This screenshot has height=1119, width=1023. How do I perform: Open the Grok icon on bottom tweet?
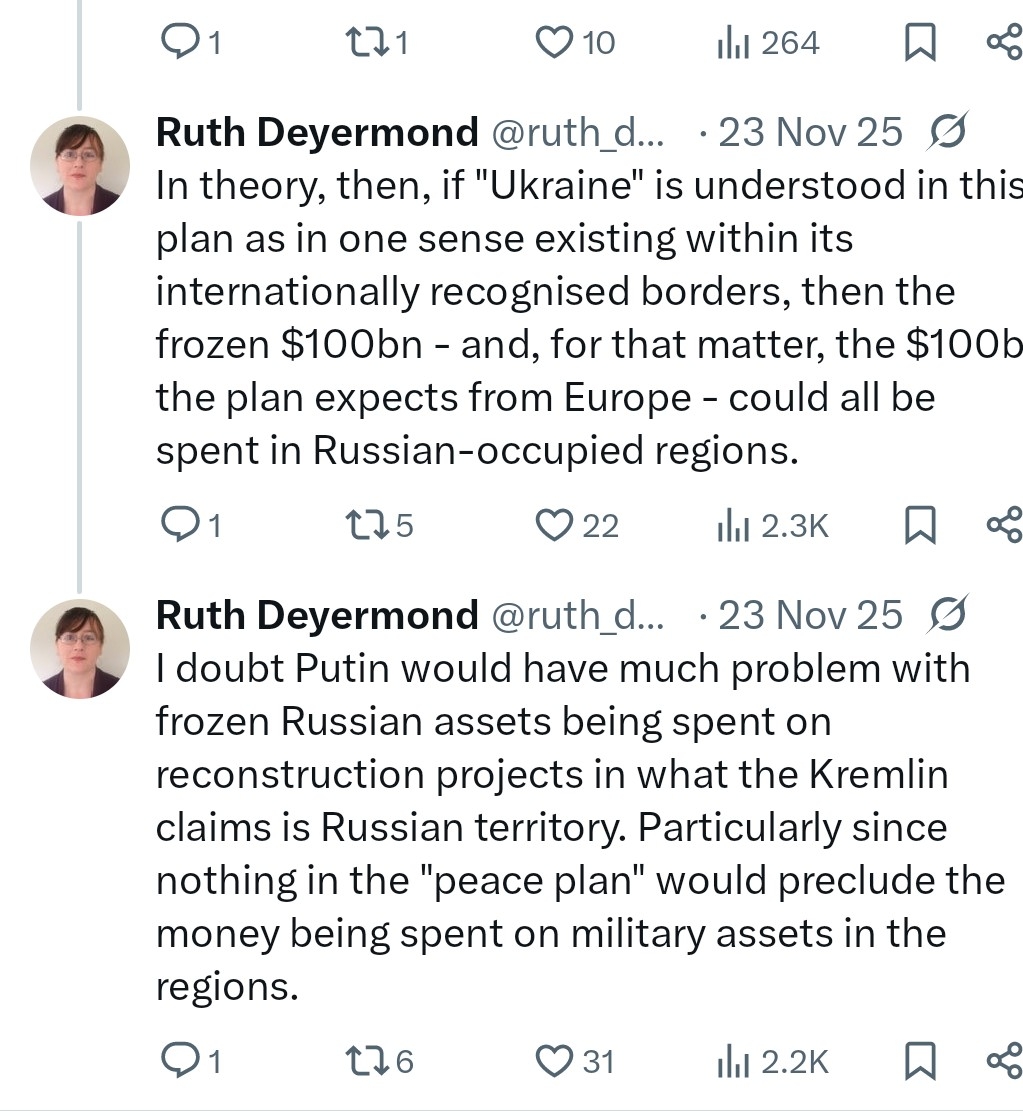coord(946,615)
